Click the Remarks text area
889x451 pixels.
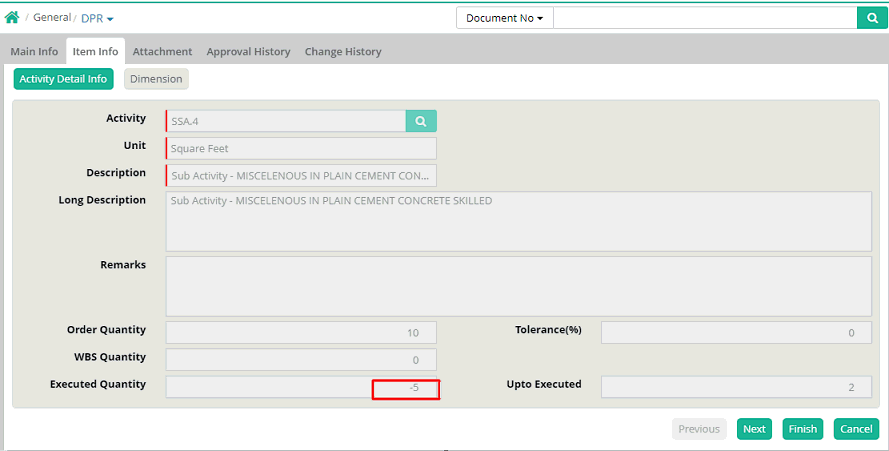[517, 286]
